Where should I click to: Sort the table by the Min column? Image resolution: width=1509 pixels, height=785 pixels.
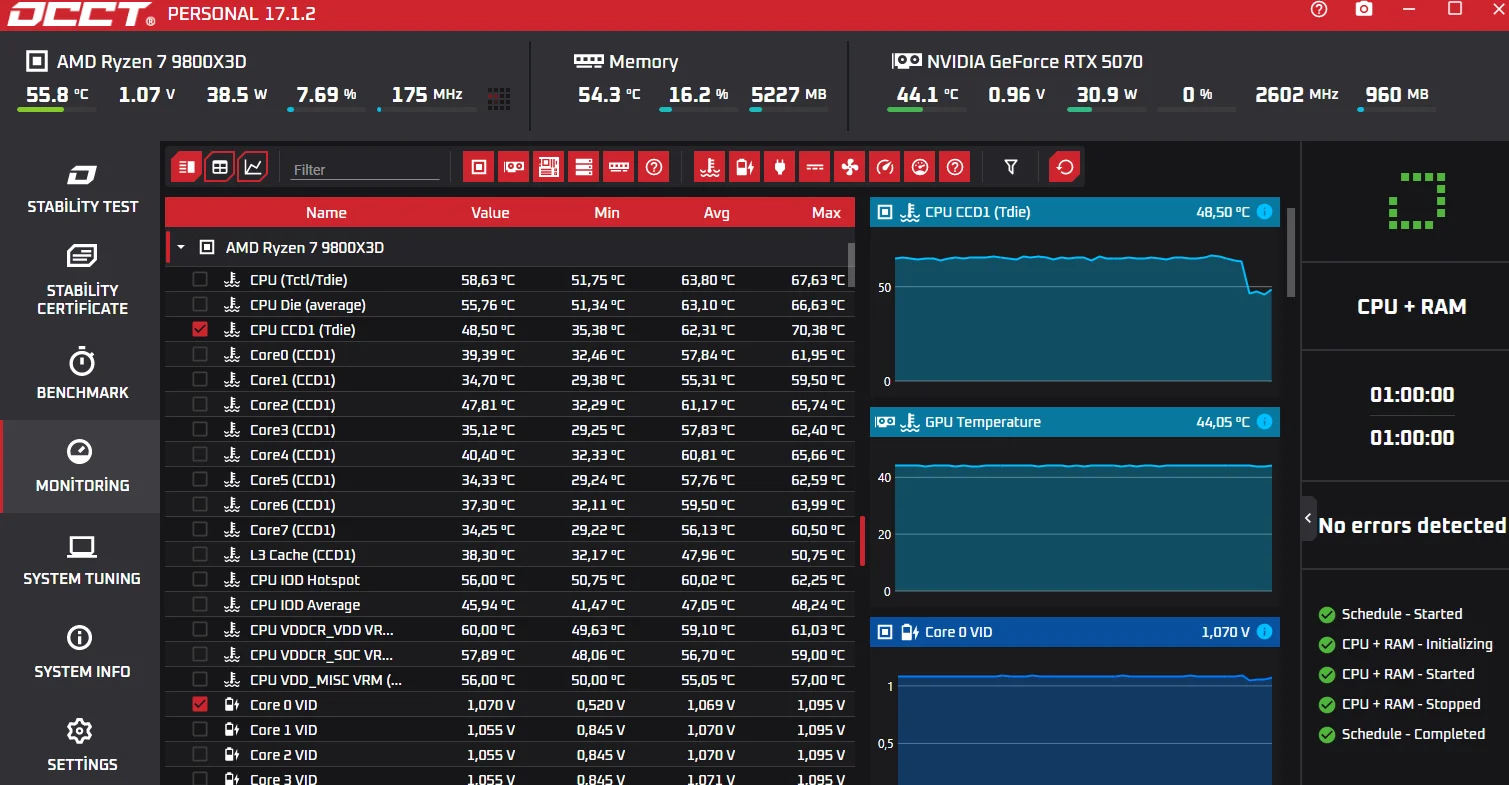point(606,212)
